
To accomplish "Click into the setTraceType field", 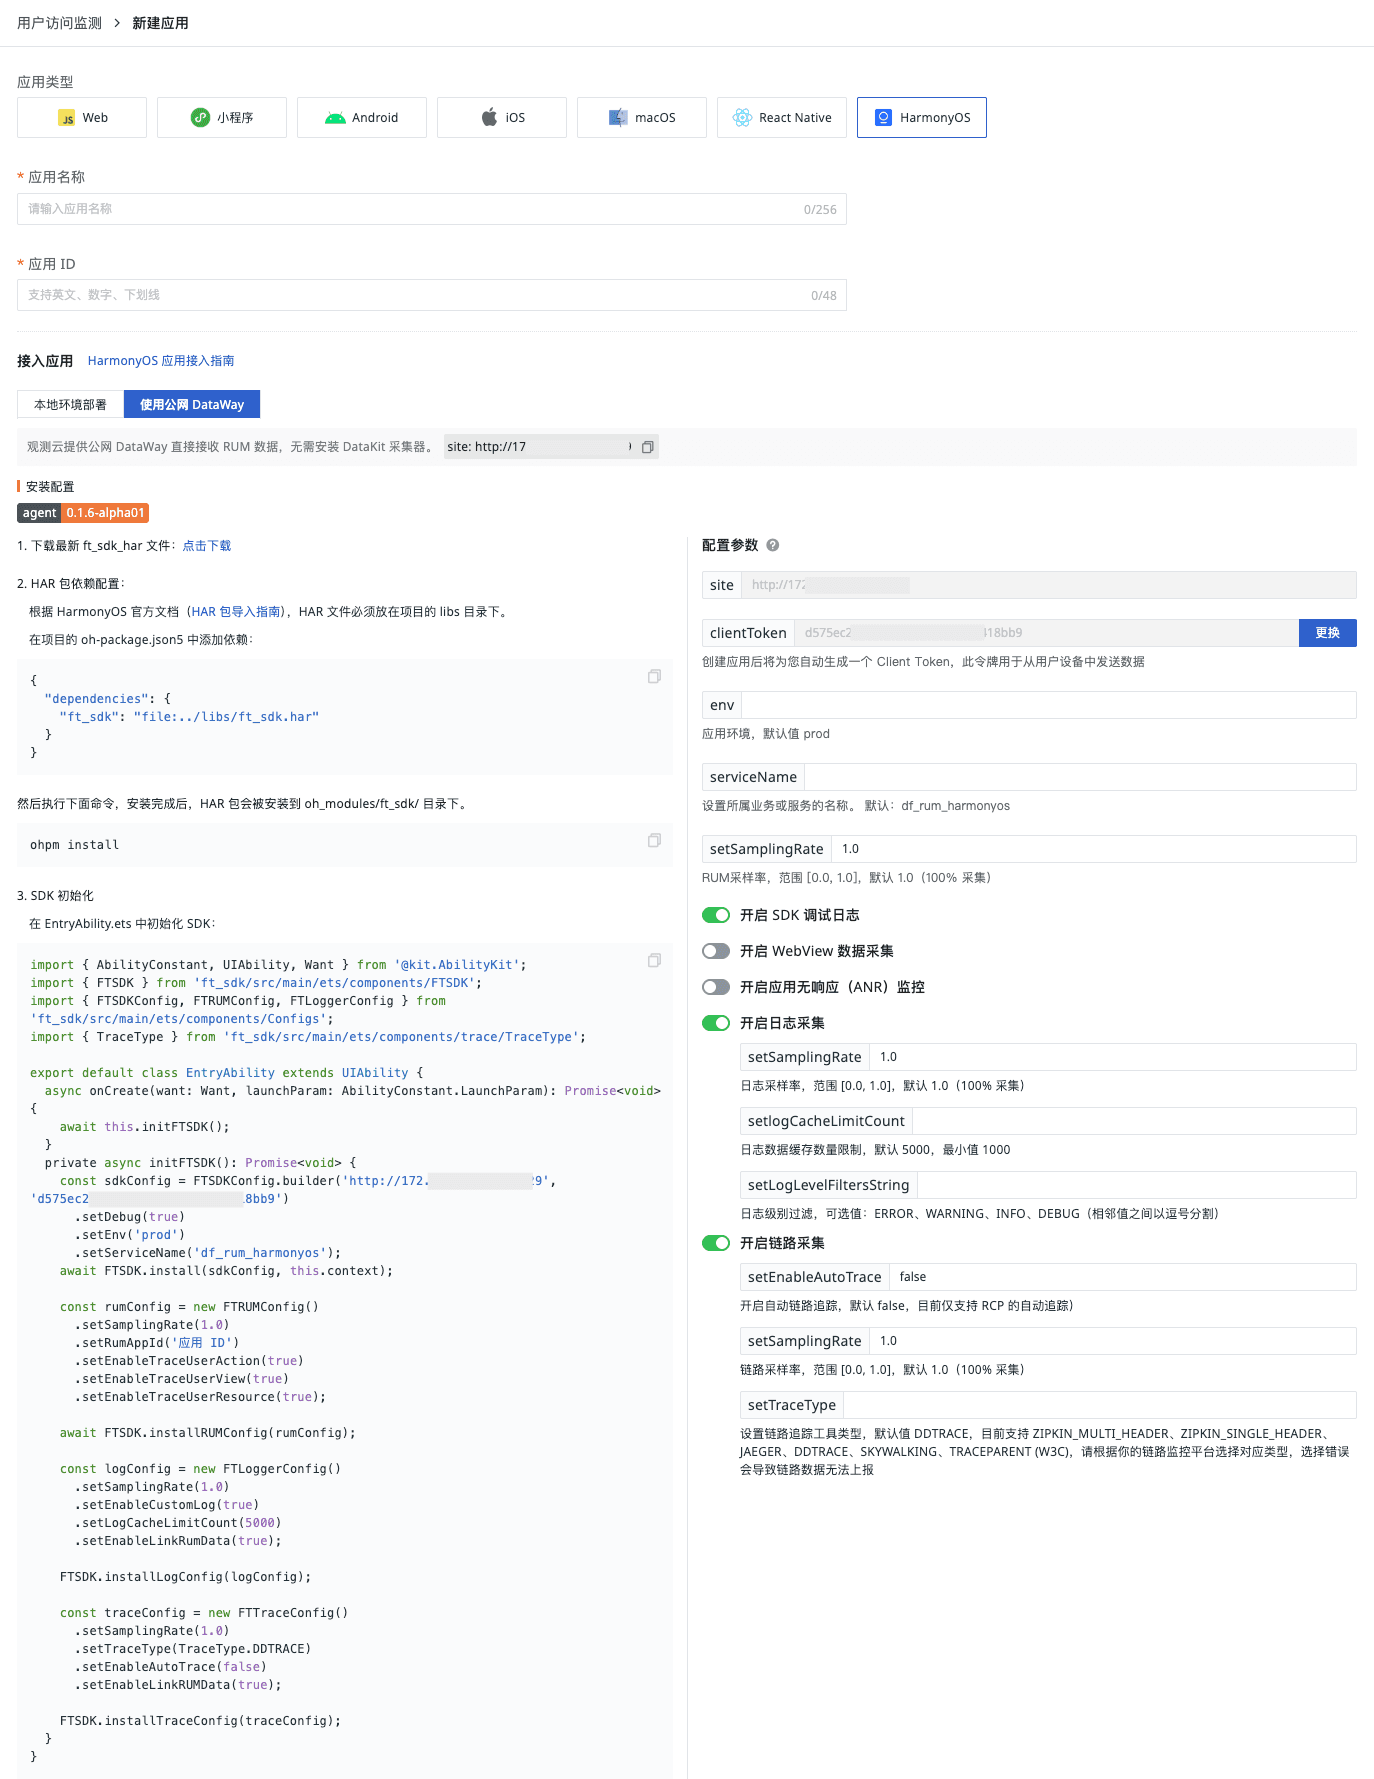I will (x=1098, y=1405).
